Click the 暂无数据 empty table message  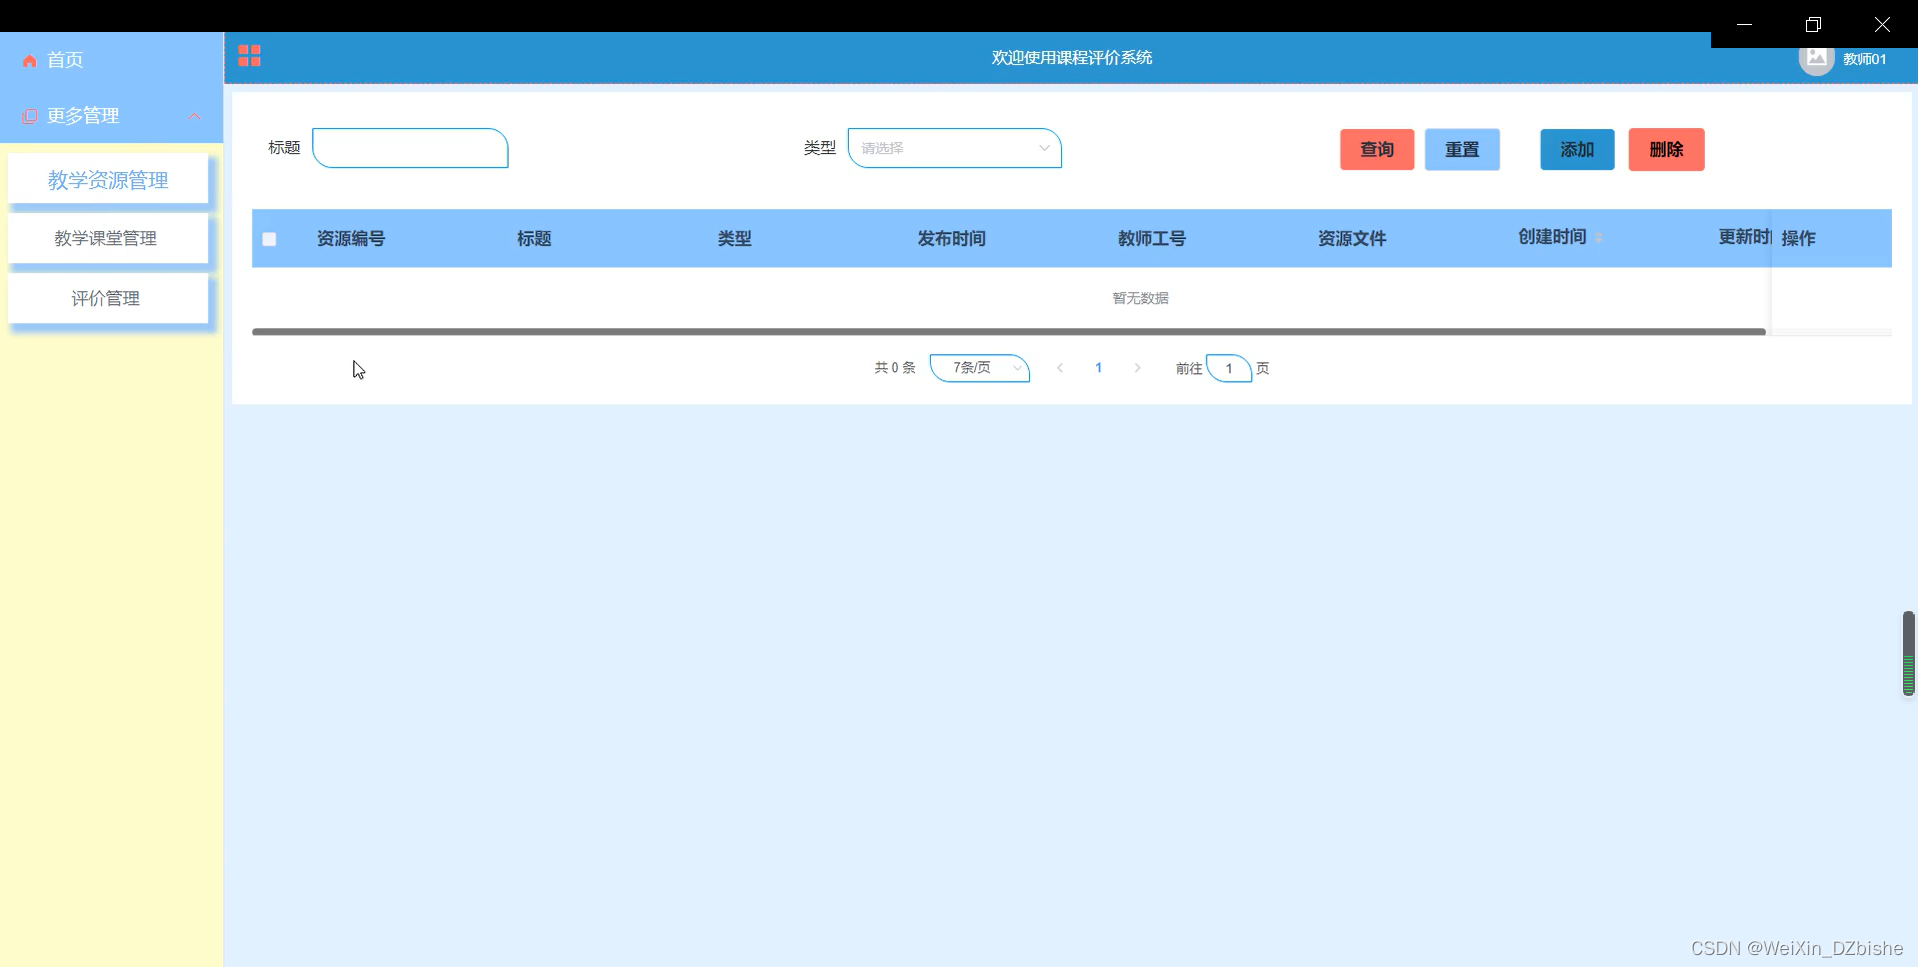pyautogui.click(x=1140, y=298)
